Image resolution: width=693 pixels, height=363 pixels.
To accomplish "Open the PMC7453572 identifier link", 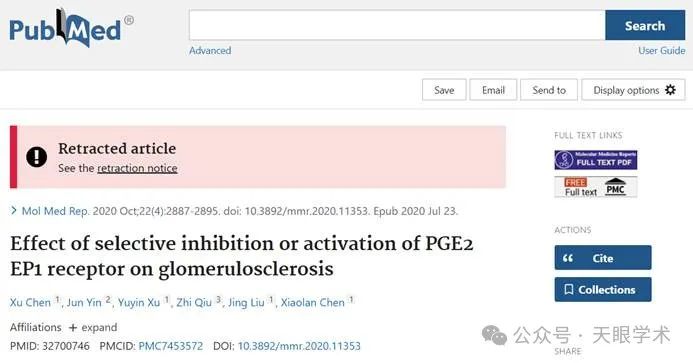I will [171, 346].
